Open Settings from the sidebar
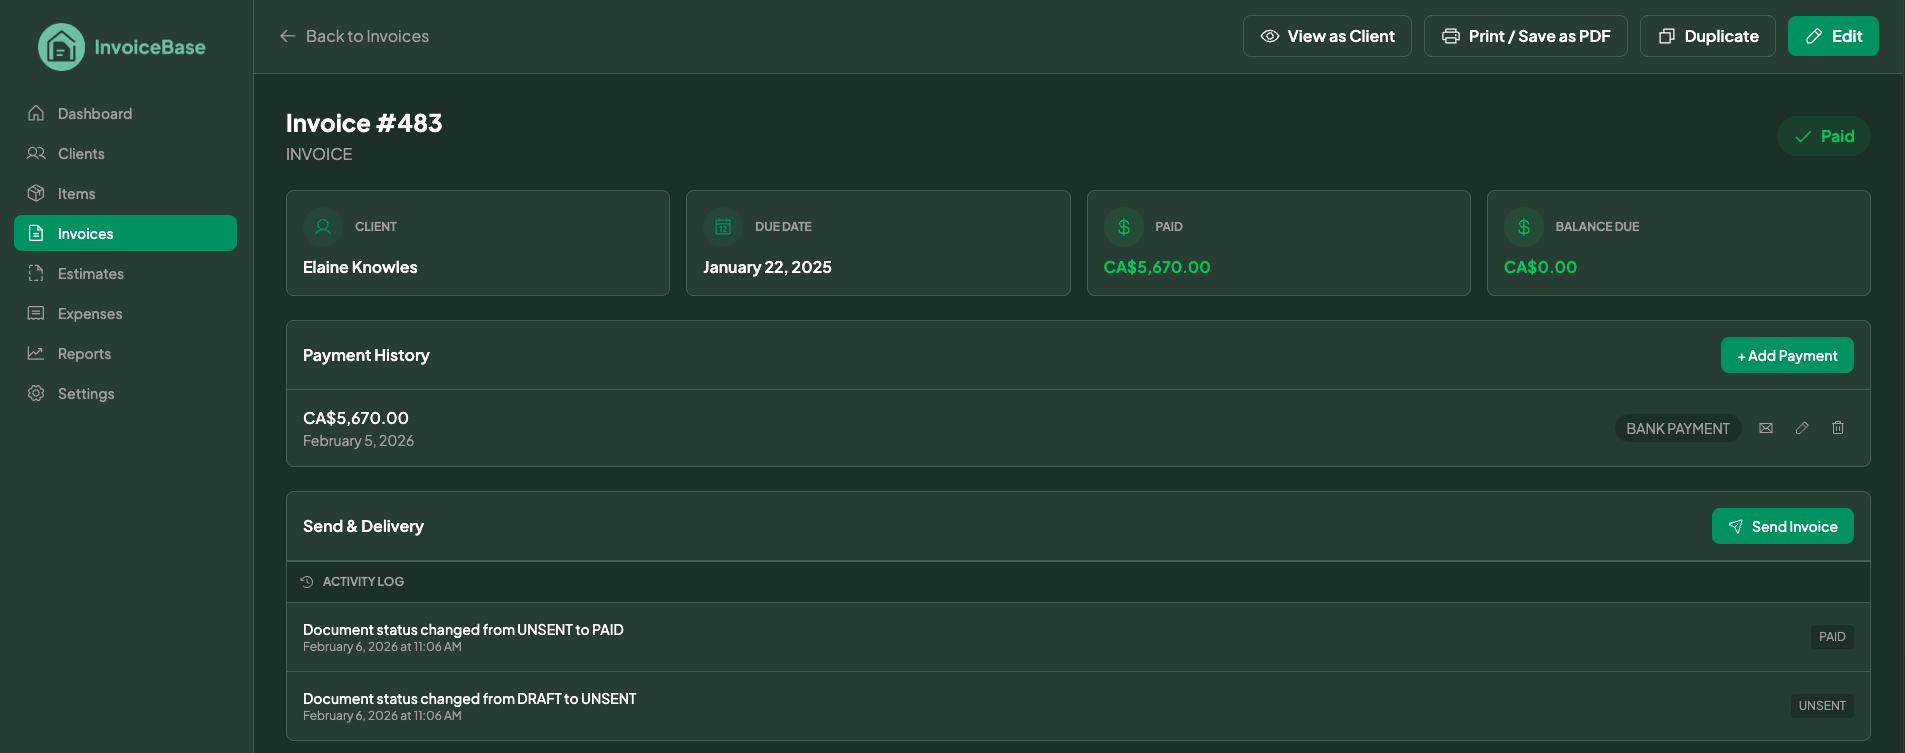The image size is (1905, 753). (86, 394)
